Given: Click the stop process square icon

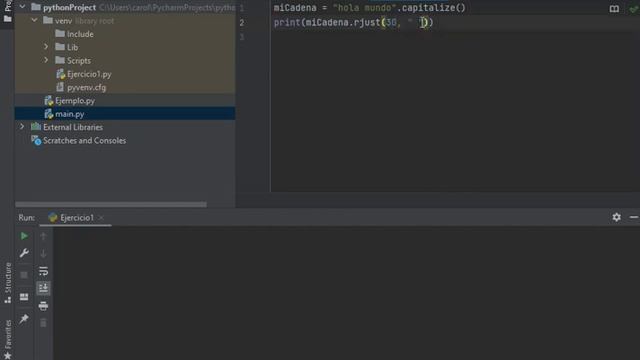Looking at the screenshot, I should click(24, 275).
